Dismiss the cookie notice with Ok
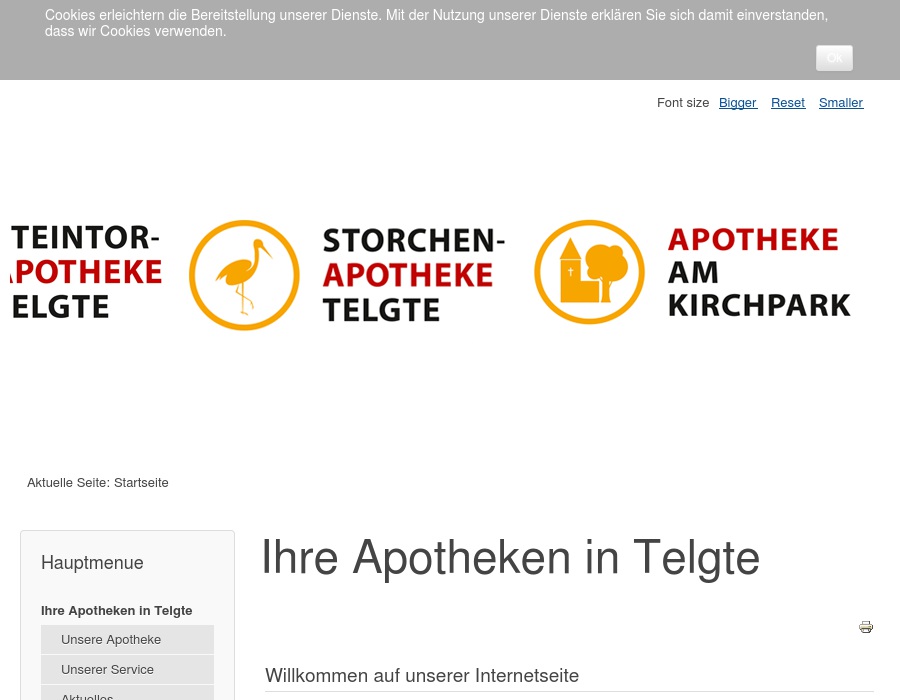This screenshot has width=900, height=700. click(834, 58)
